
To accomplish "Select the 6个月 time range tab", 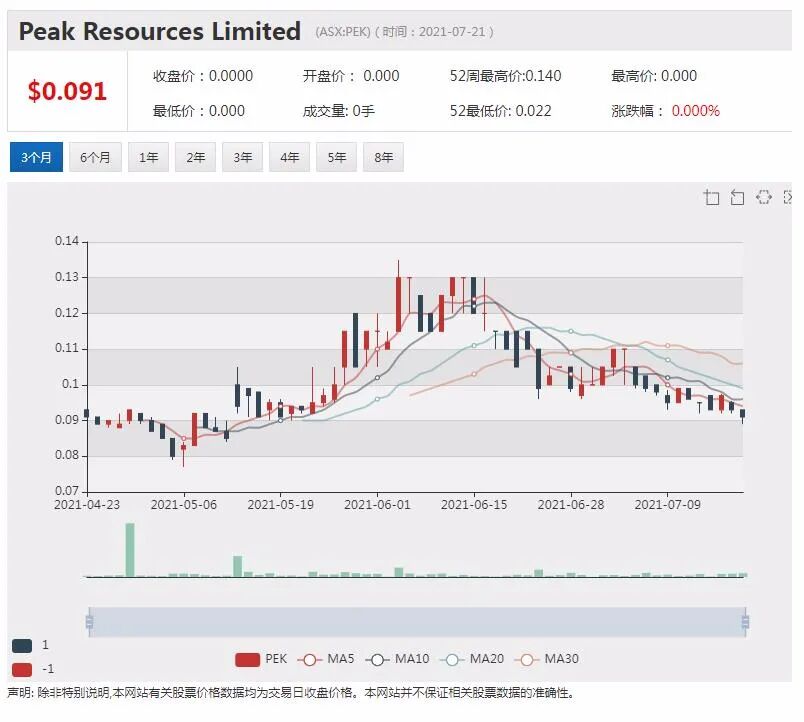I will pos(95,157).
